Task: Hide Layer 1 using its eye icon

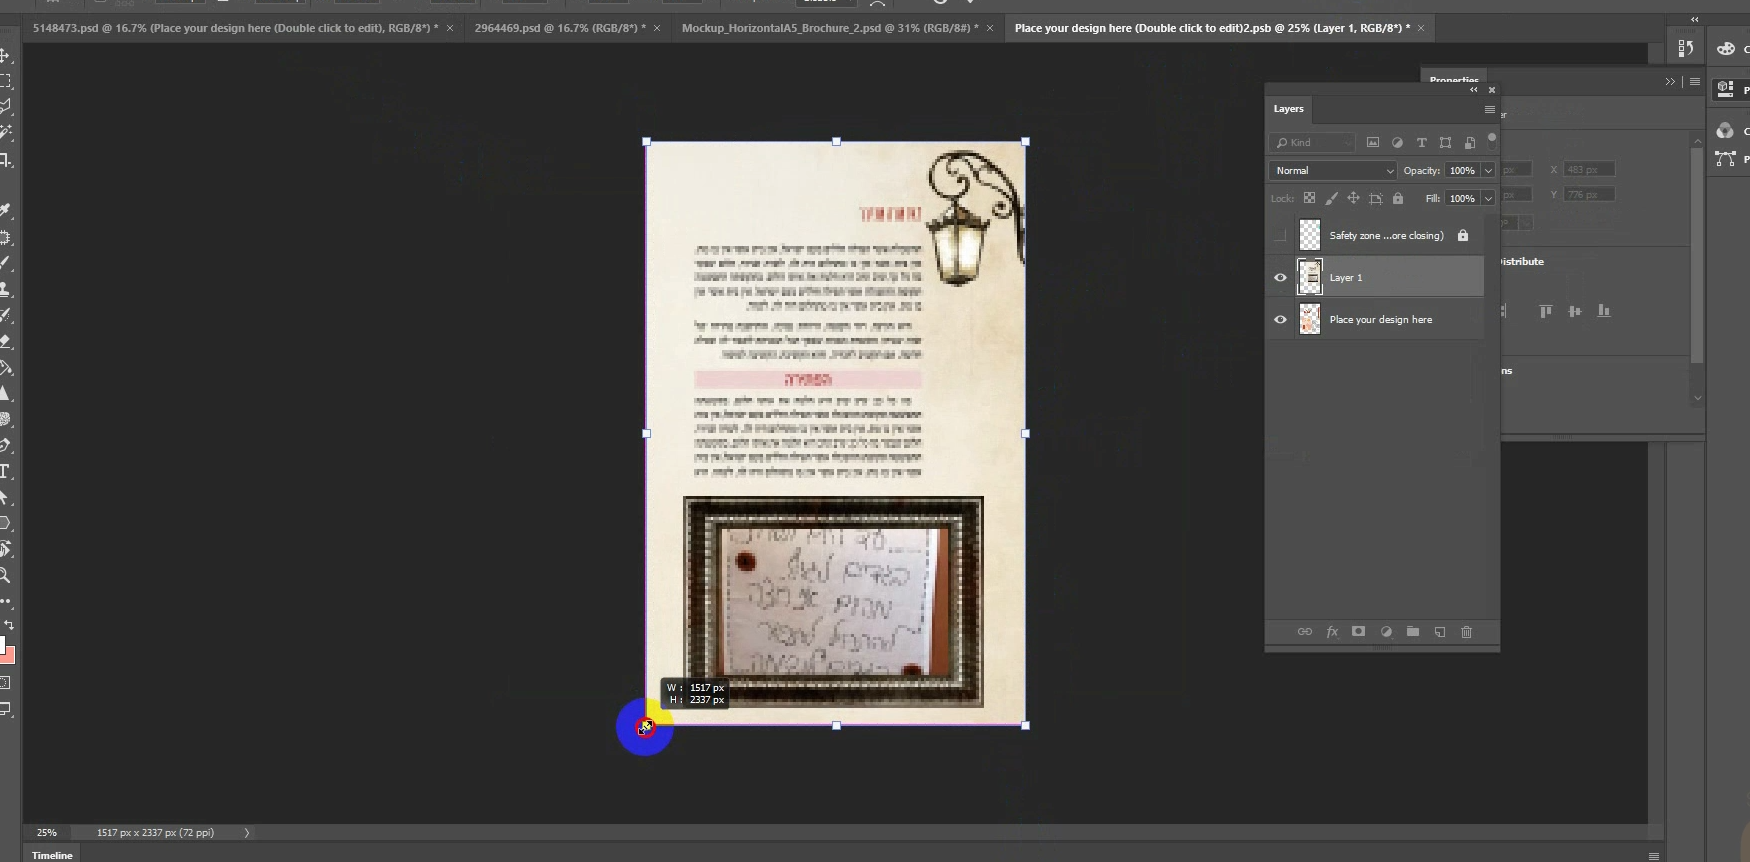Action: 1280,278
